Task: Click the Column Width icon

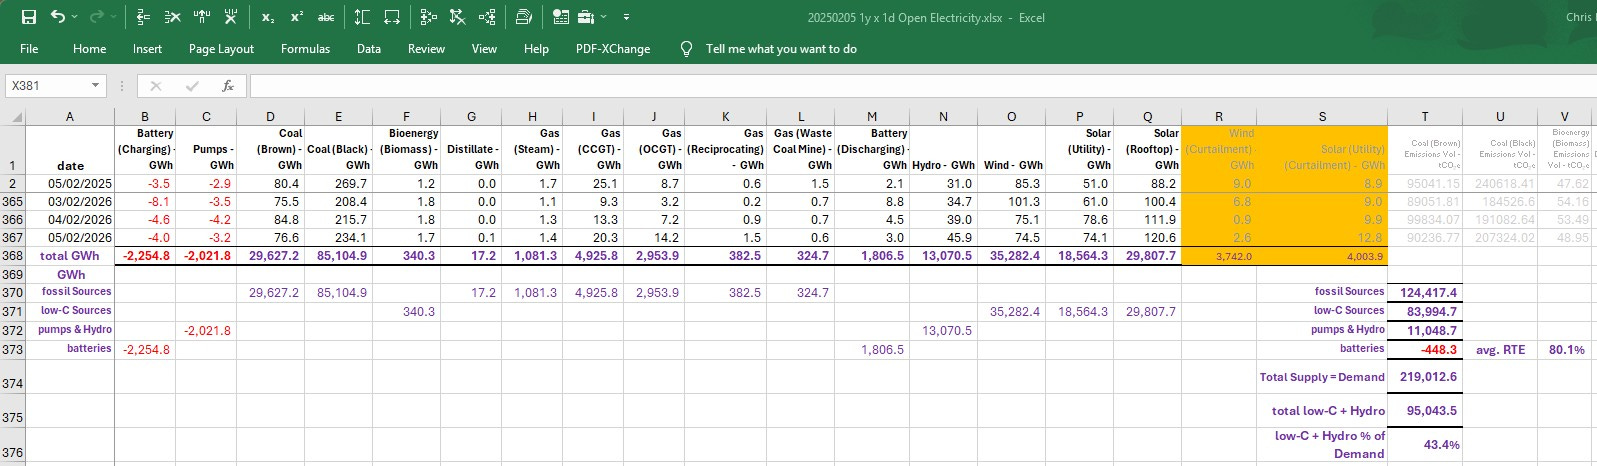Action: coord(392,17)
